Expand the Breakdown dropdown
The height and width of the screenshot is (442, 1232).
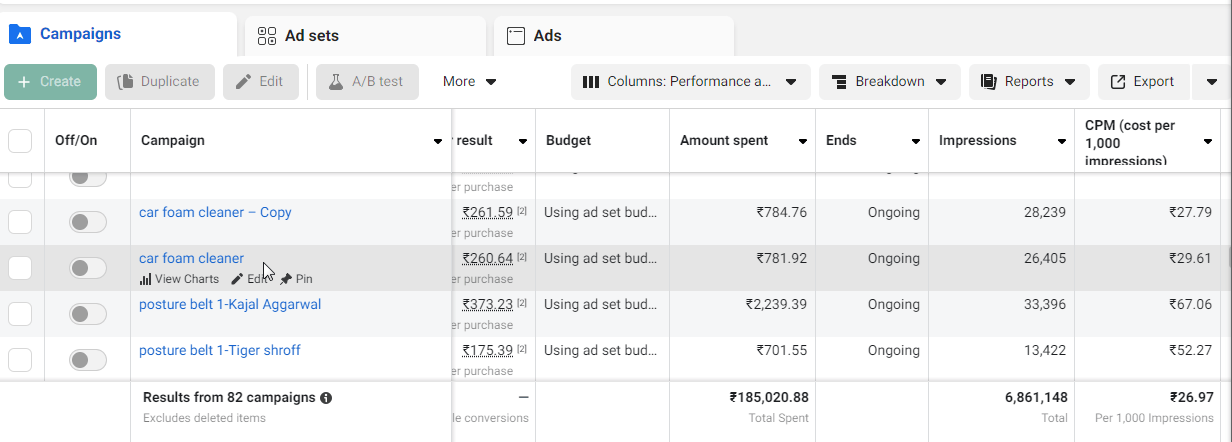[x=889, y=82]
